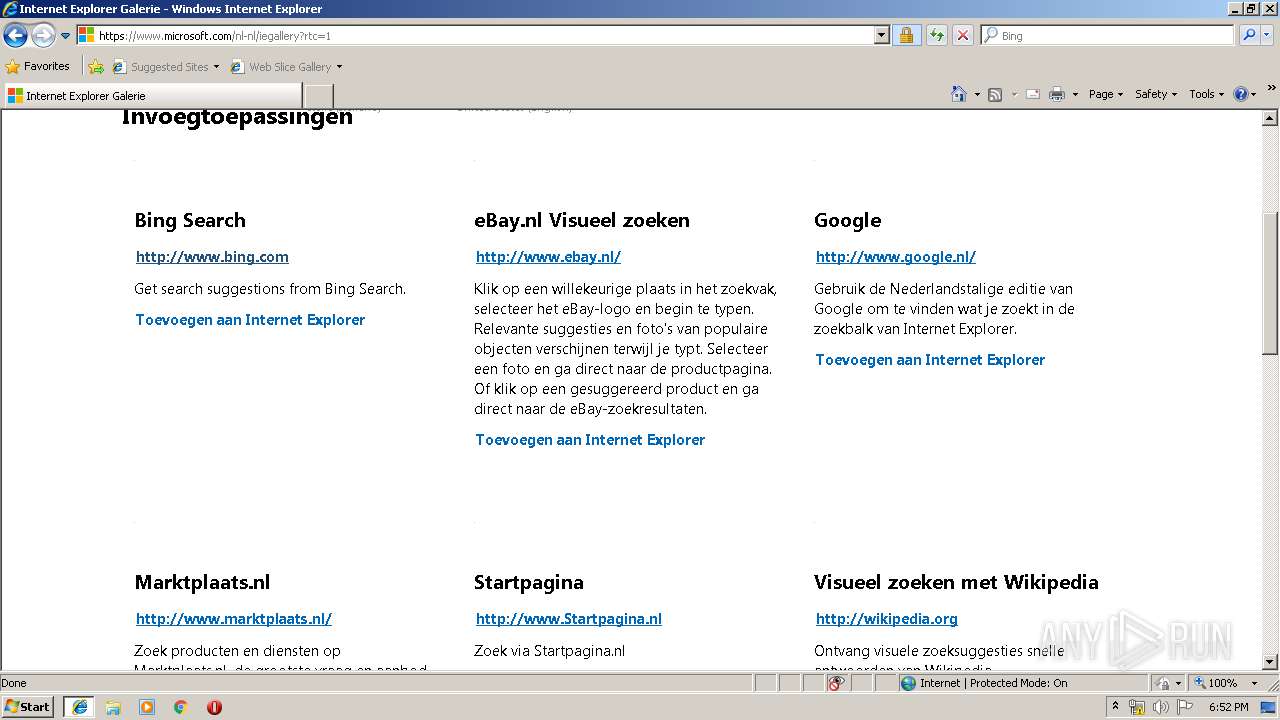1280x720 pixels.
Task: Click the Invoegtoepassingen heading
Action: [237, 118]
